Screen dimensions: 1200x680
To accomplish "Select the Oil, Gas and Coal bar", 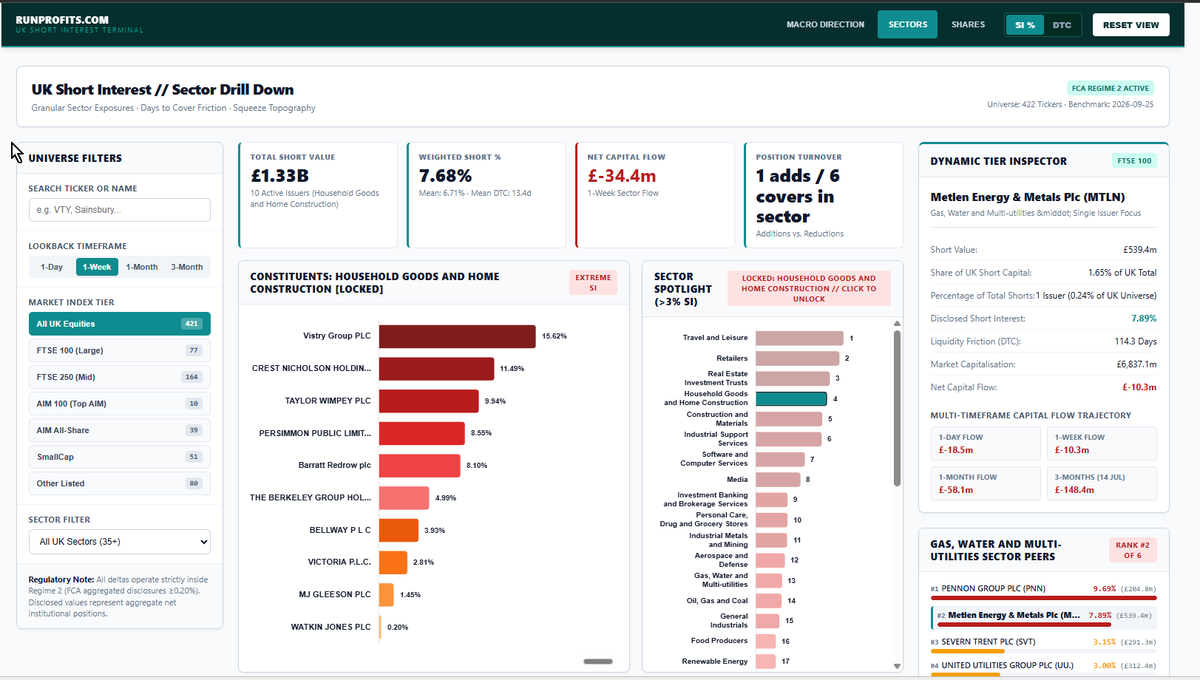I will click(x=767, y=600).
